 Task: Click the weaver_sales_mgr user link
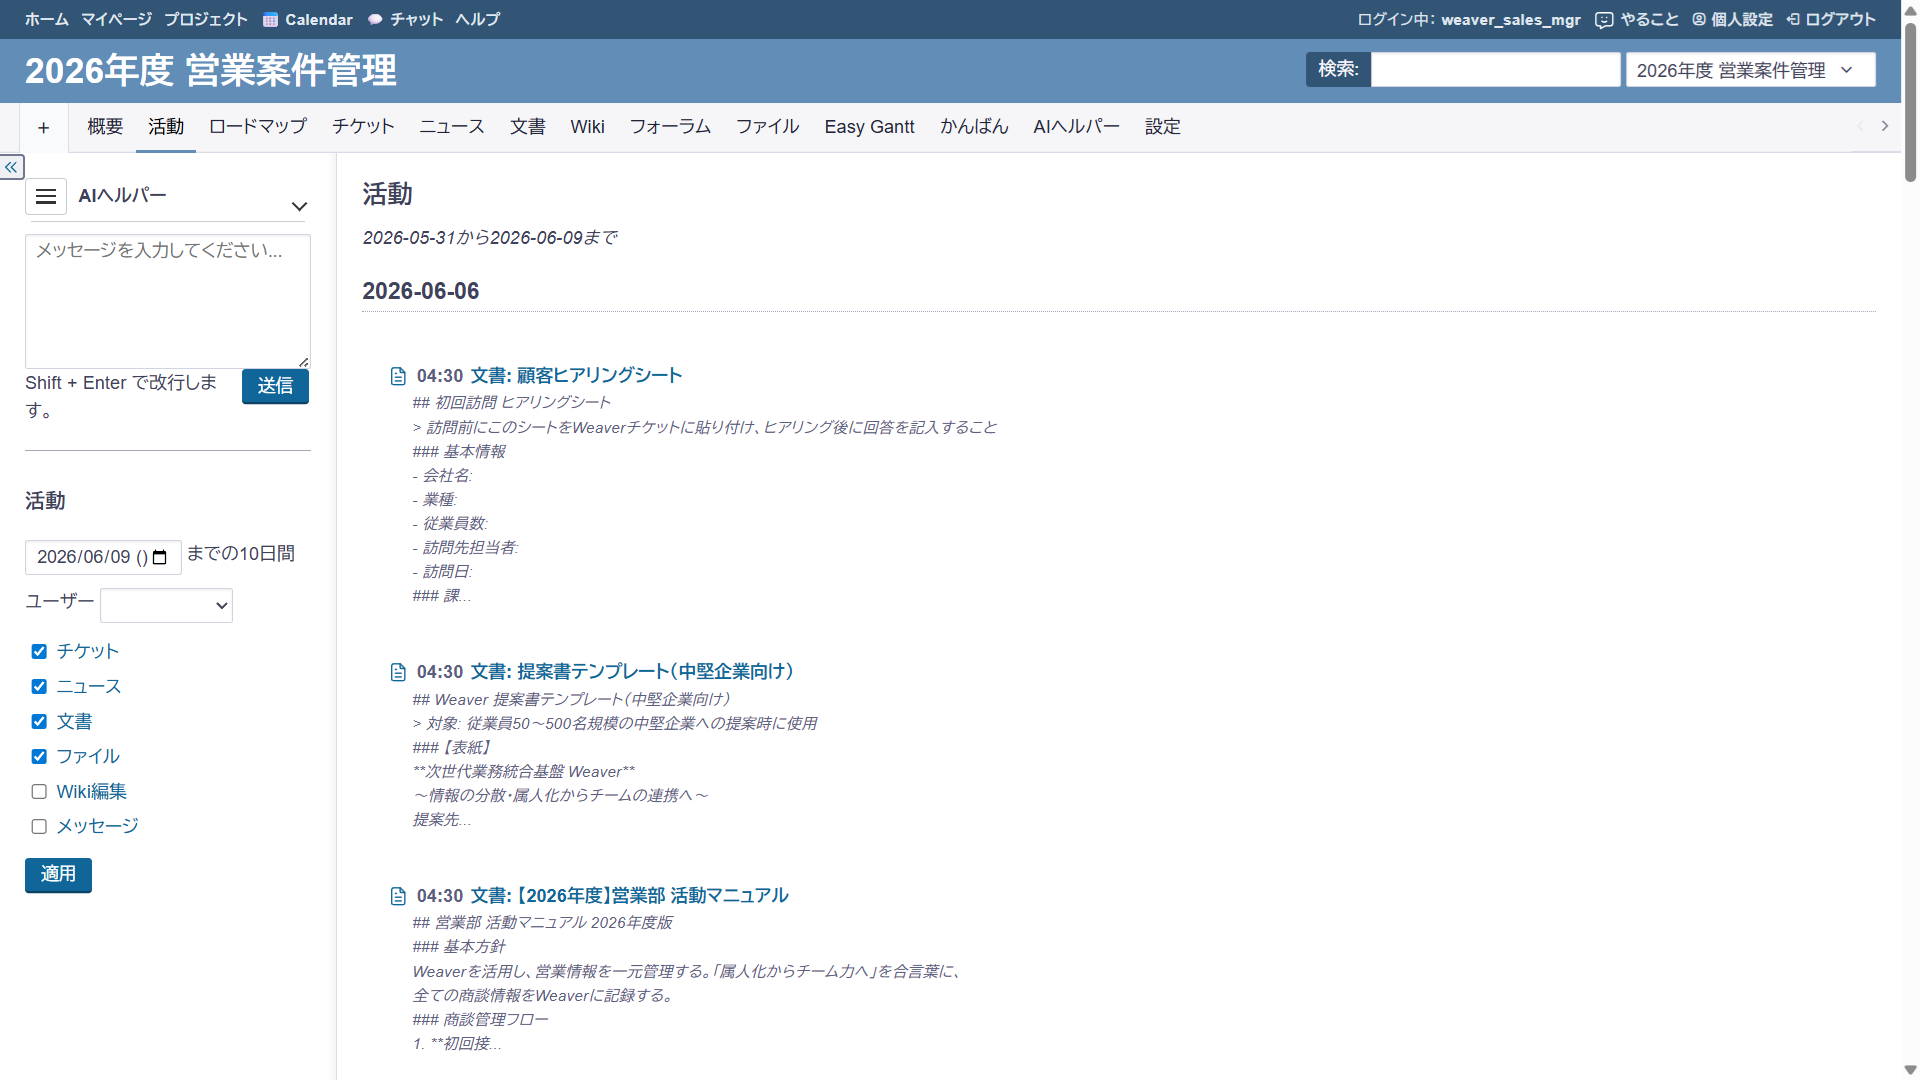pos(1511,20)
